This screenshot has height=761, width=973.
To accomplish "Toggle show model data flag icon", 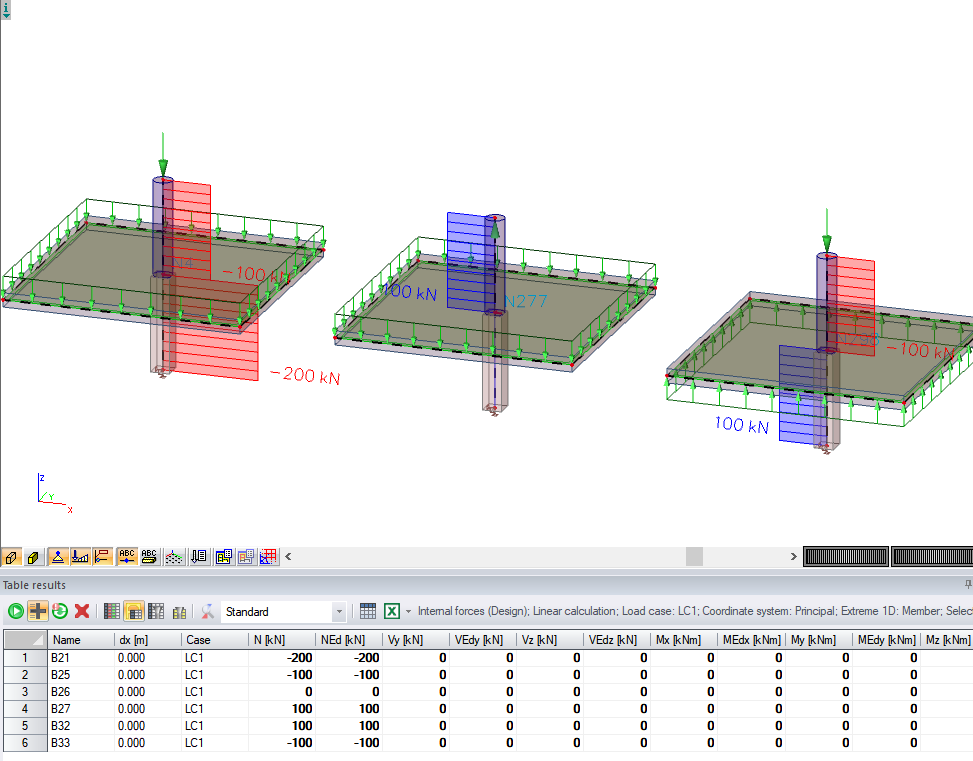I will pos(102,557).
